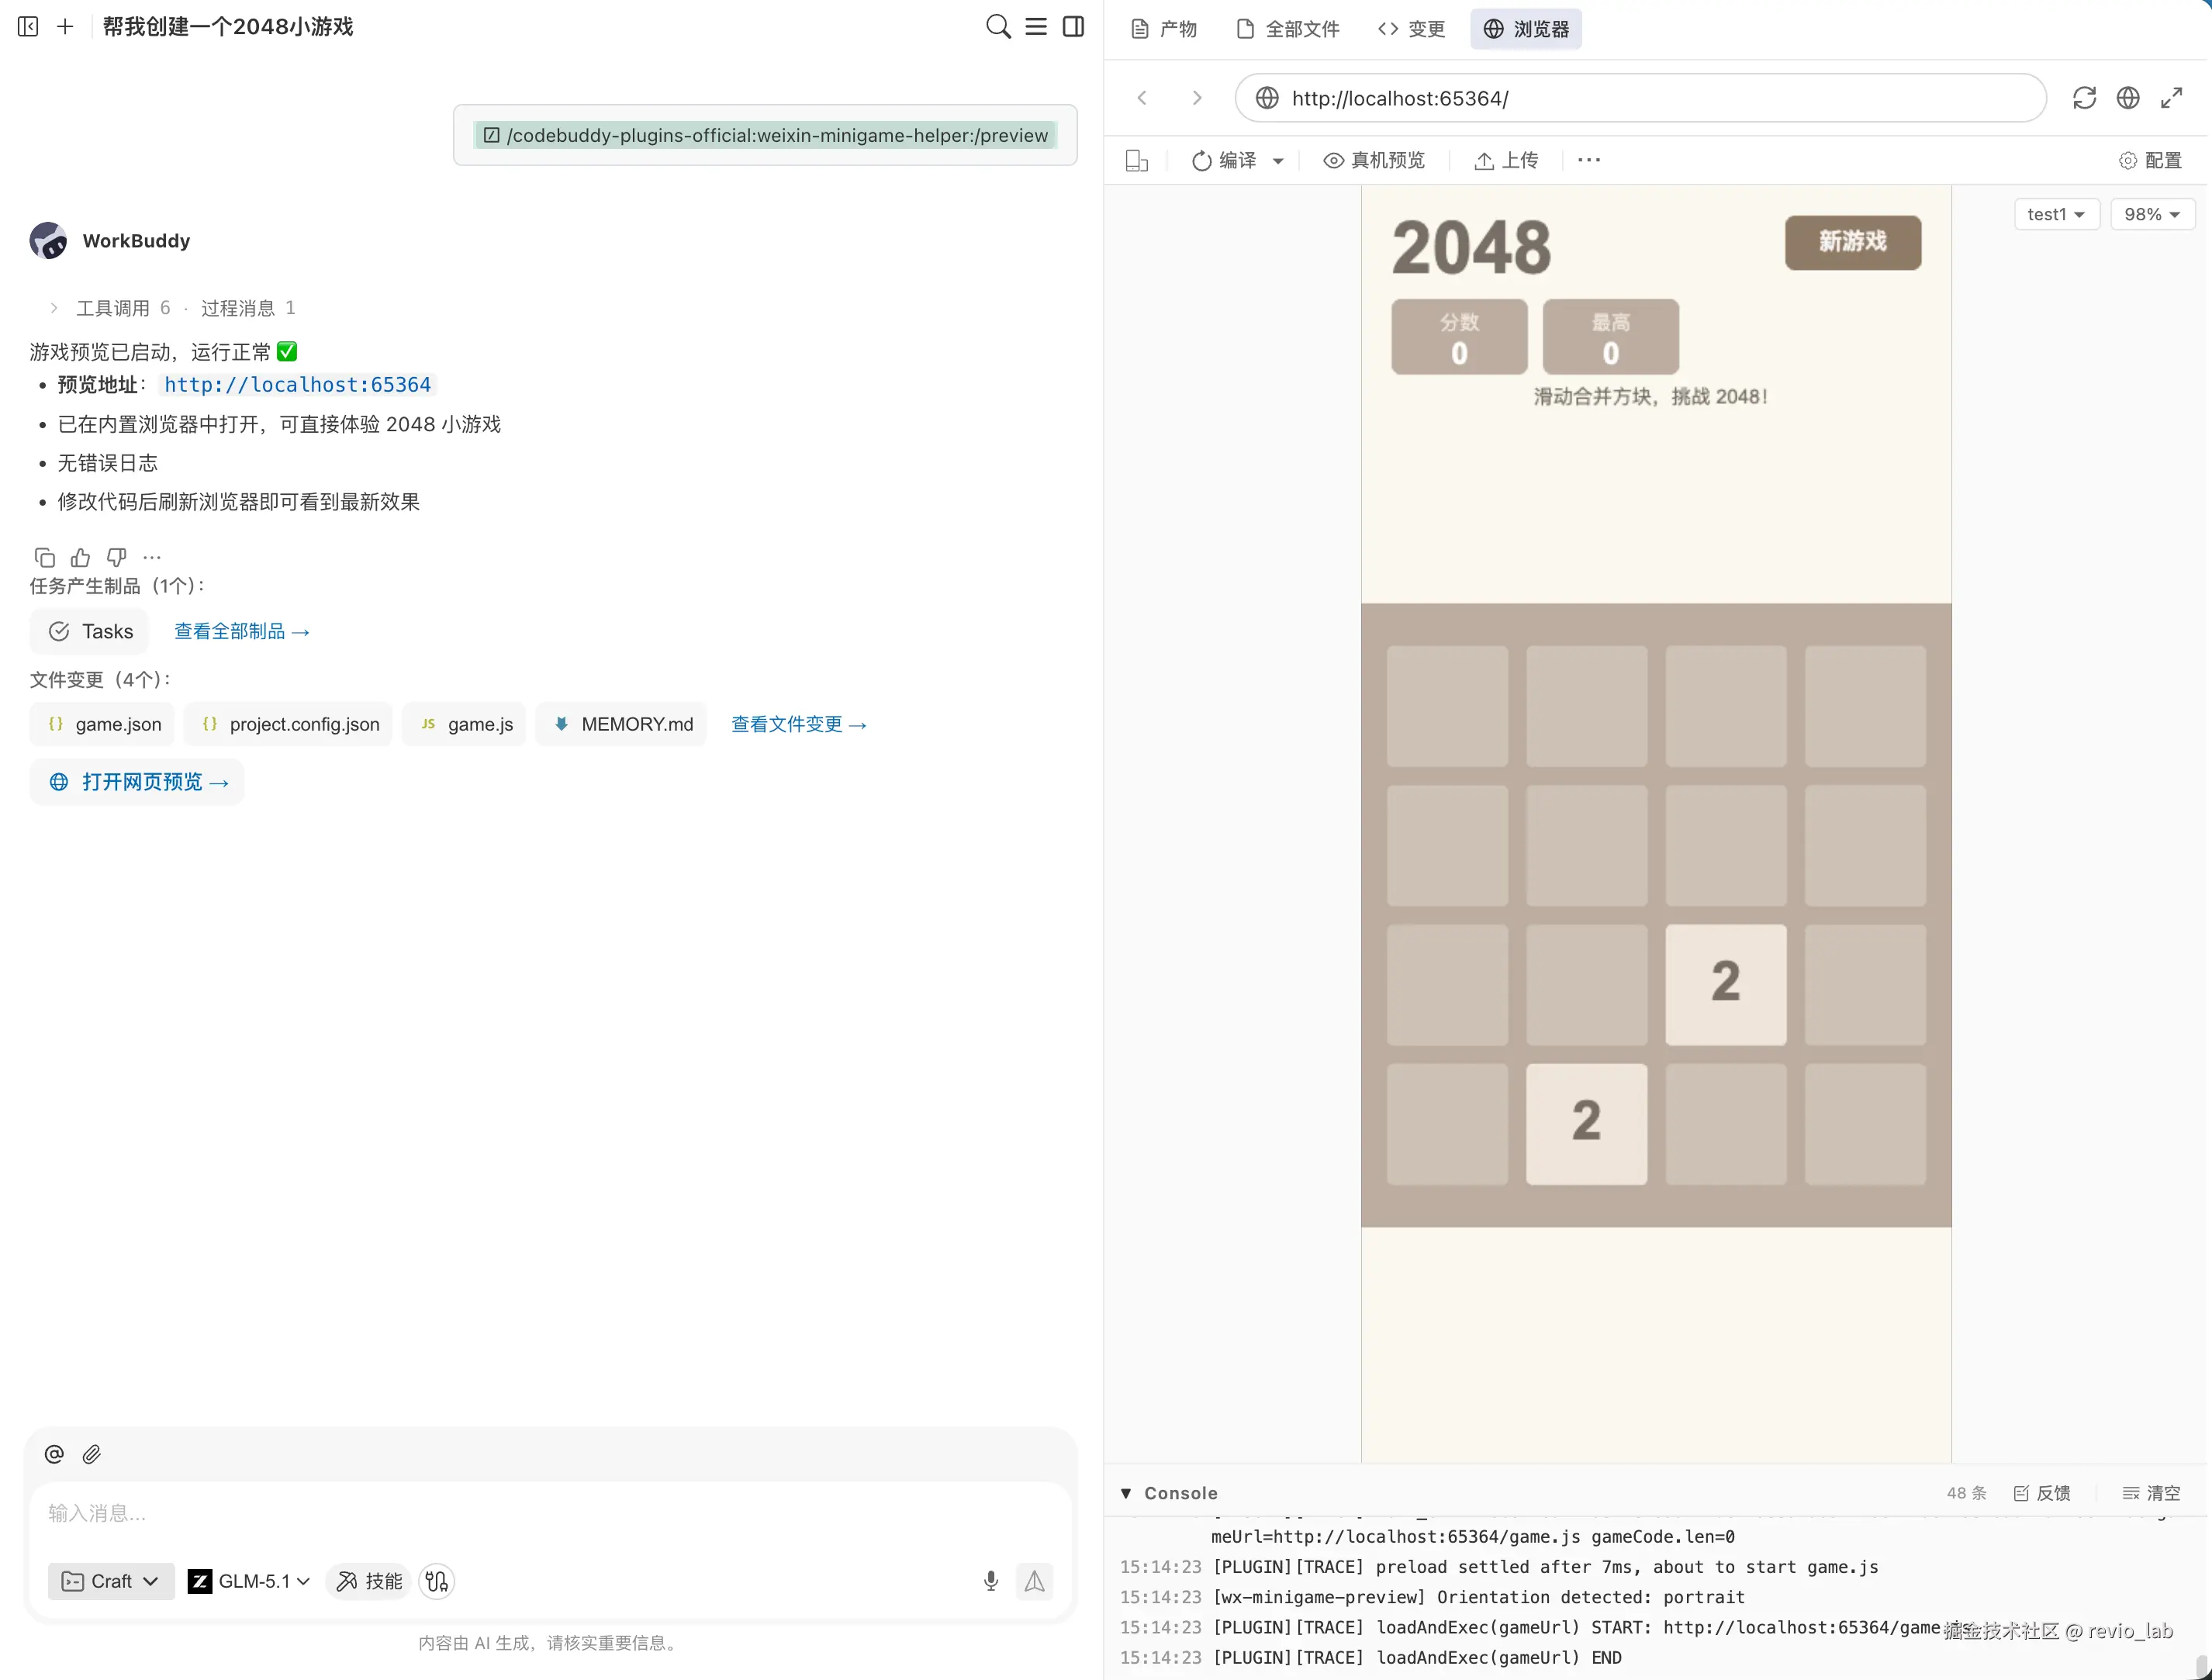Focus the 输入消息 message input
This screenshot has width=2212, height=1680.
(550, 1513)
